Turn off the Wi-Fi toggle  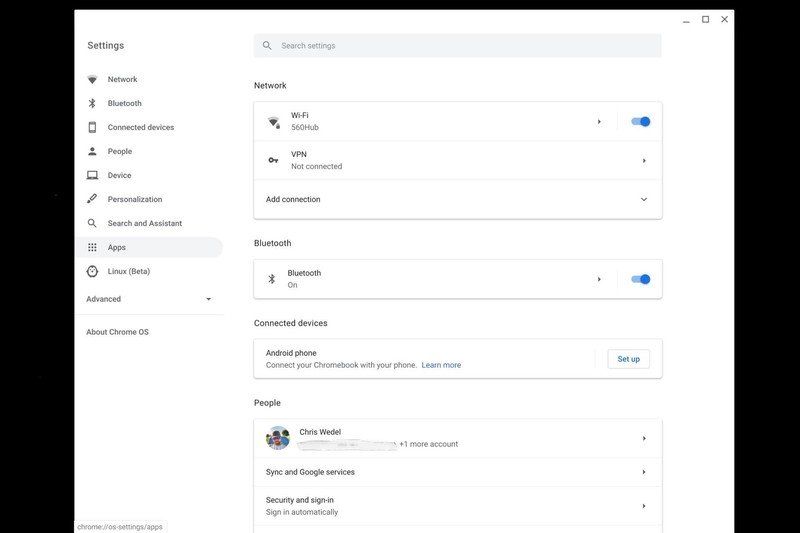(640, 122)
